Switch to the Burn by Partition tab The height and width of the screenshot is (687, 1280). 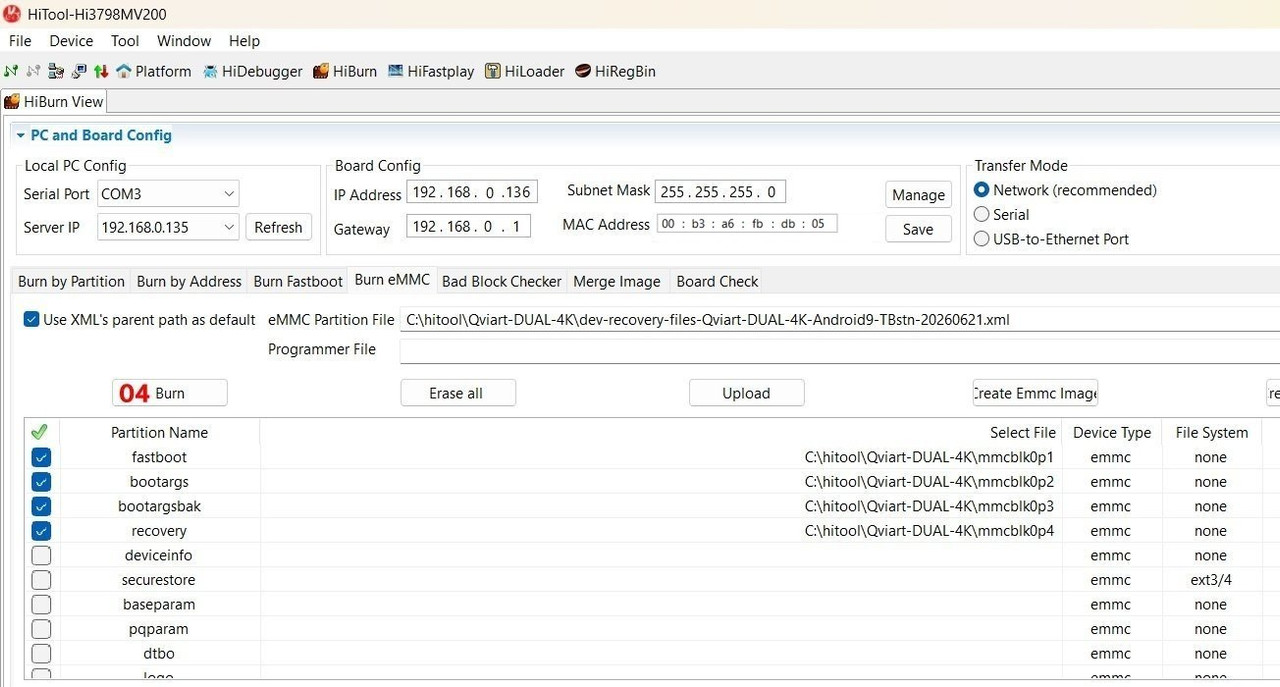click(x=71, y=281)
